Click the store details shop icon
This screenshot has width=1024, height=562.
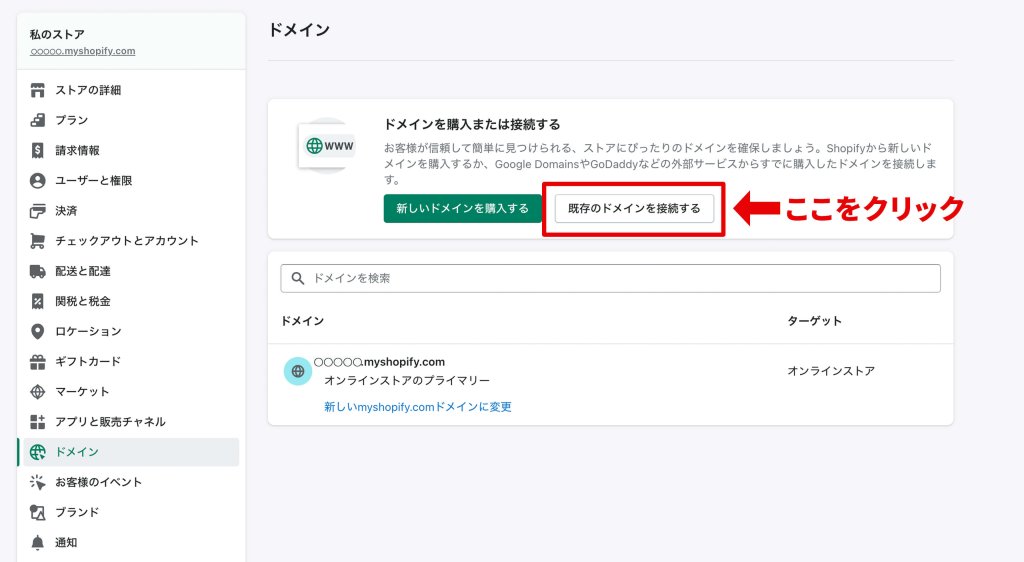coord(38,90)
